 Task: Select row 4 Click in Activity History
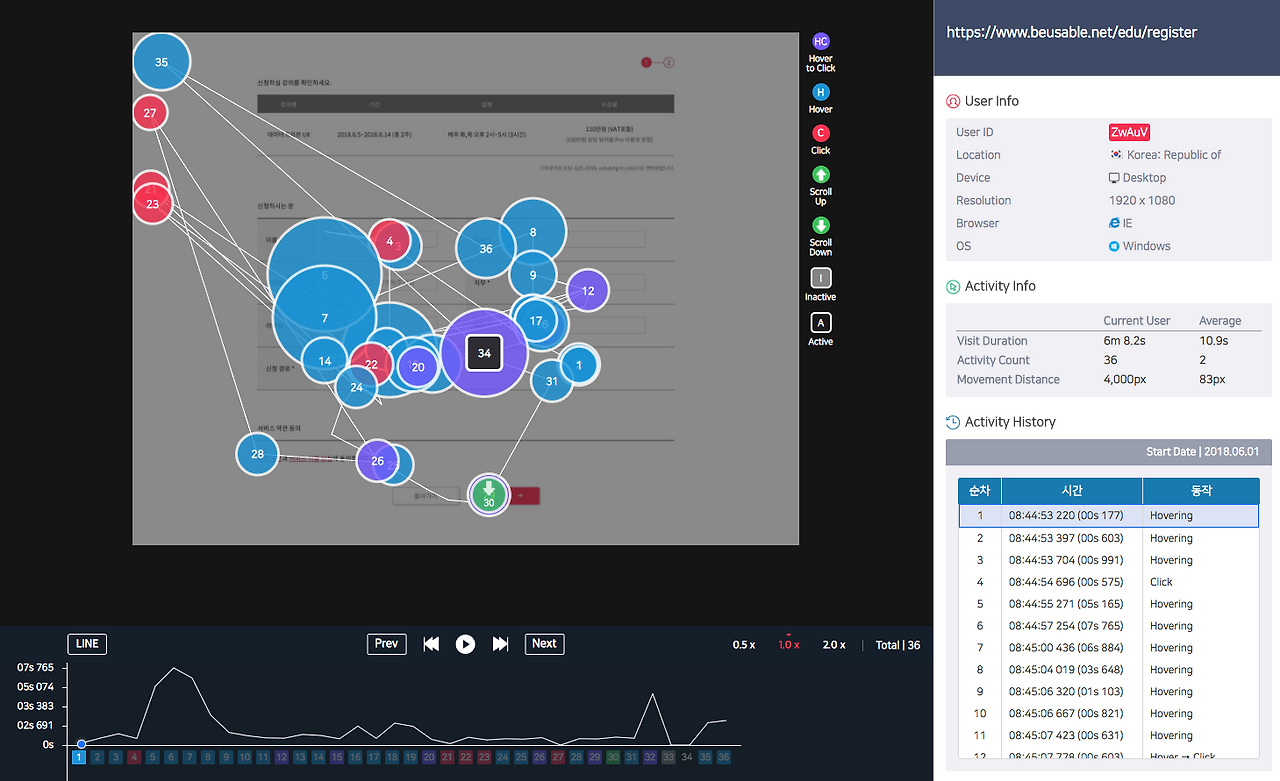[1108, 582]
